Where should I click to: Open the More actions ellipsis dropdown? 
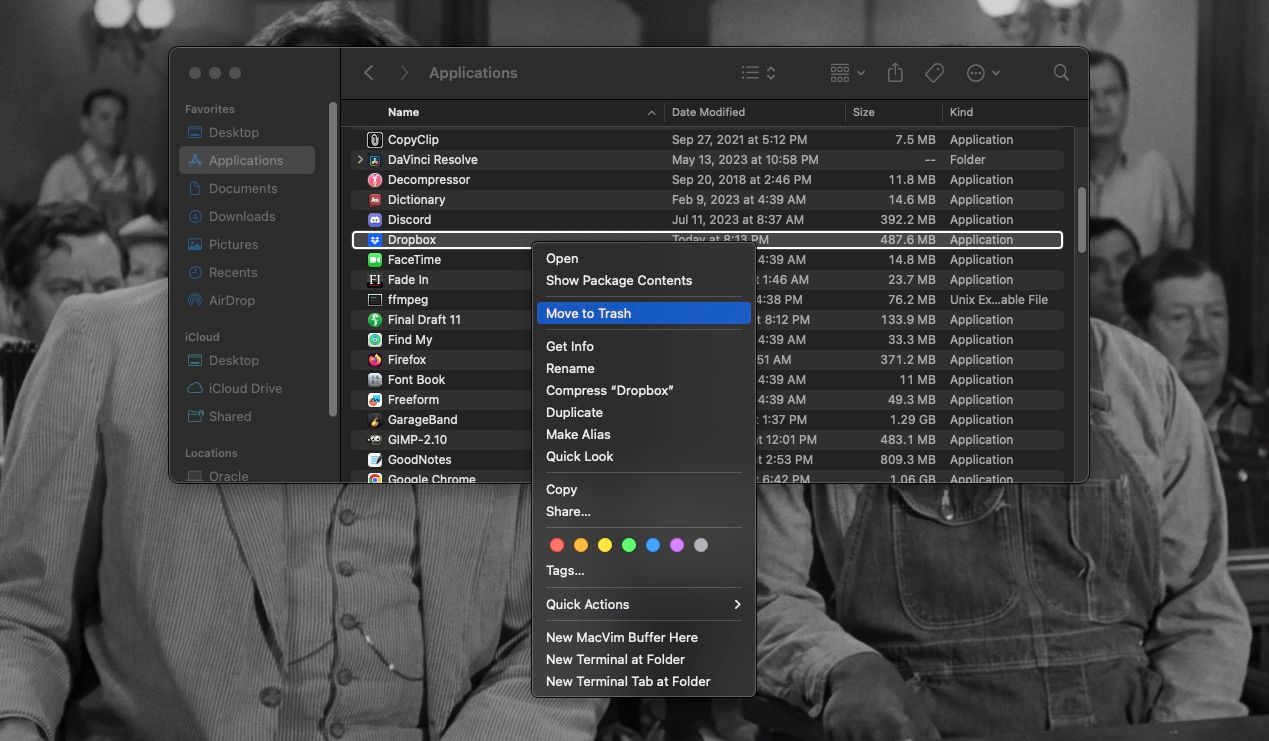point(981,72)
